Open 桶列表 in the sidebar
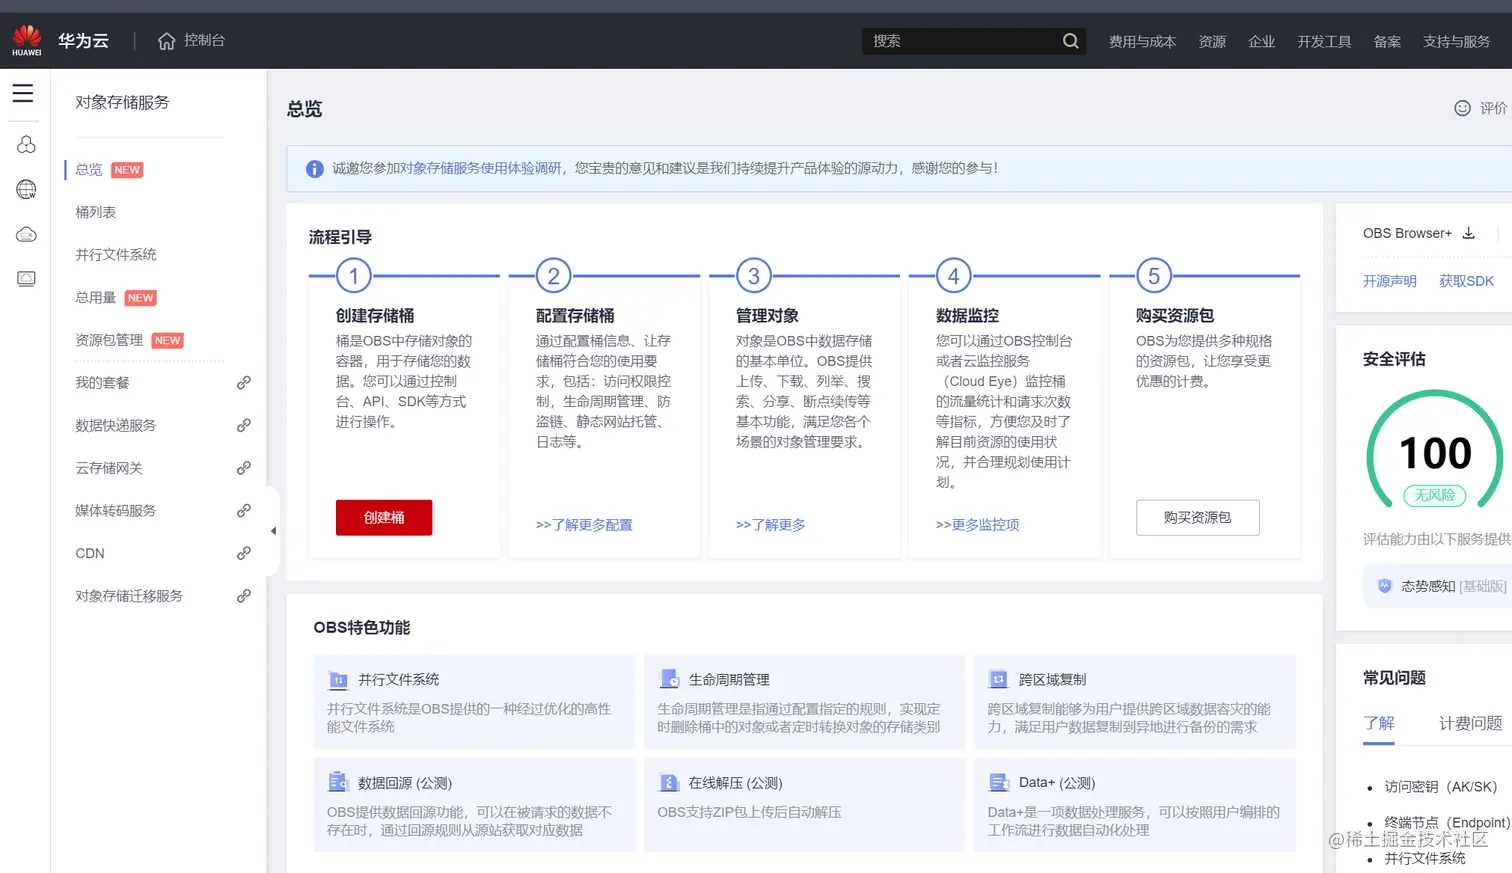The image size is (1512, 873). pos(96,212)
